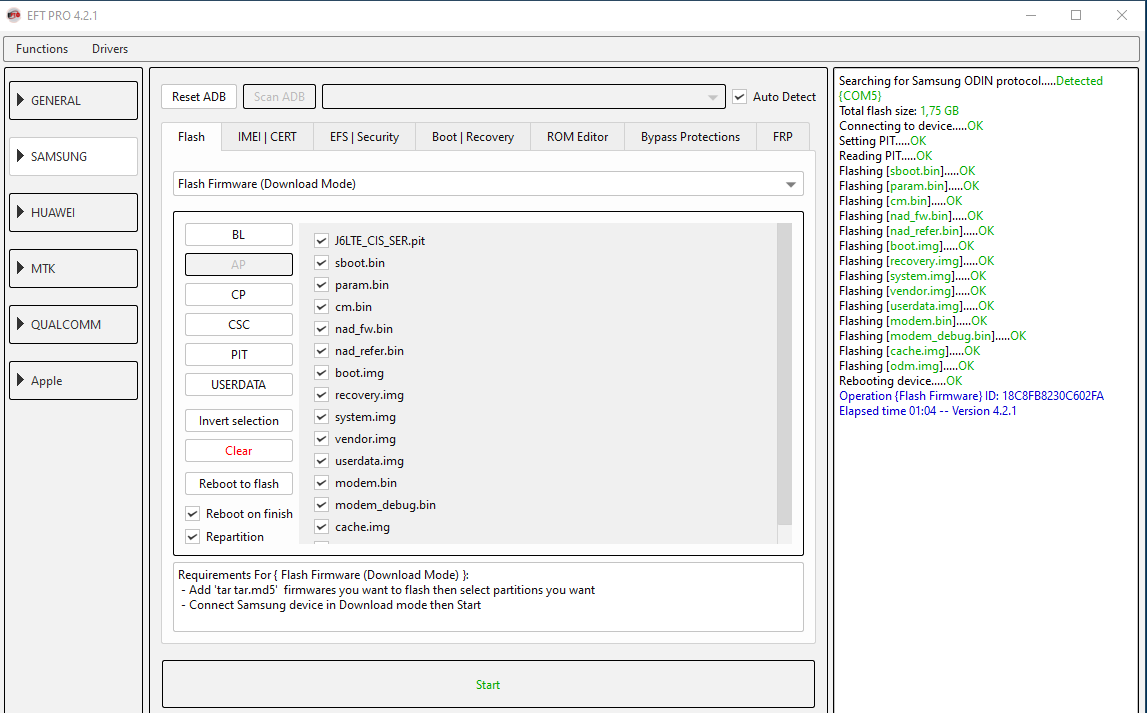Uncheck the J6LTE_CIS_SER.pit checkbox
The width and height of the screenshot is (1147, 713).
(321, 241)
